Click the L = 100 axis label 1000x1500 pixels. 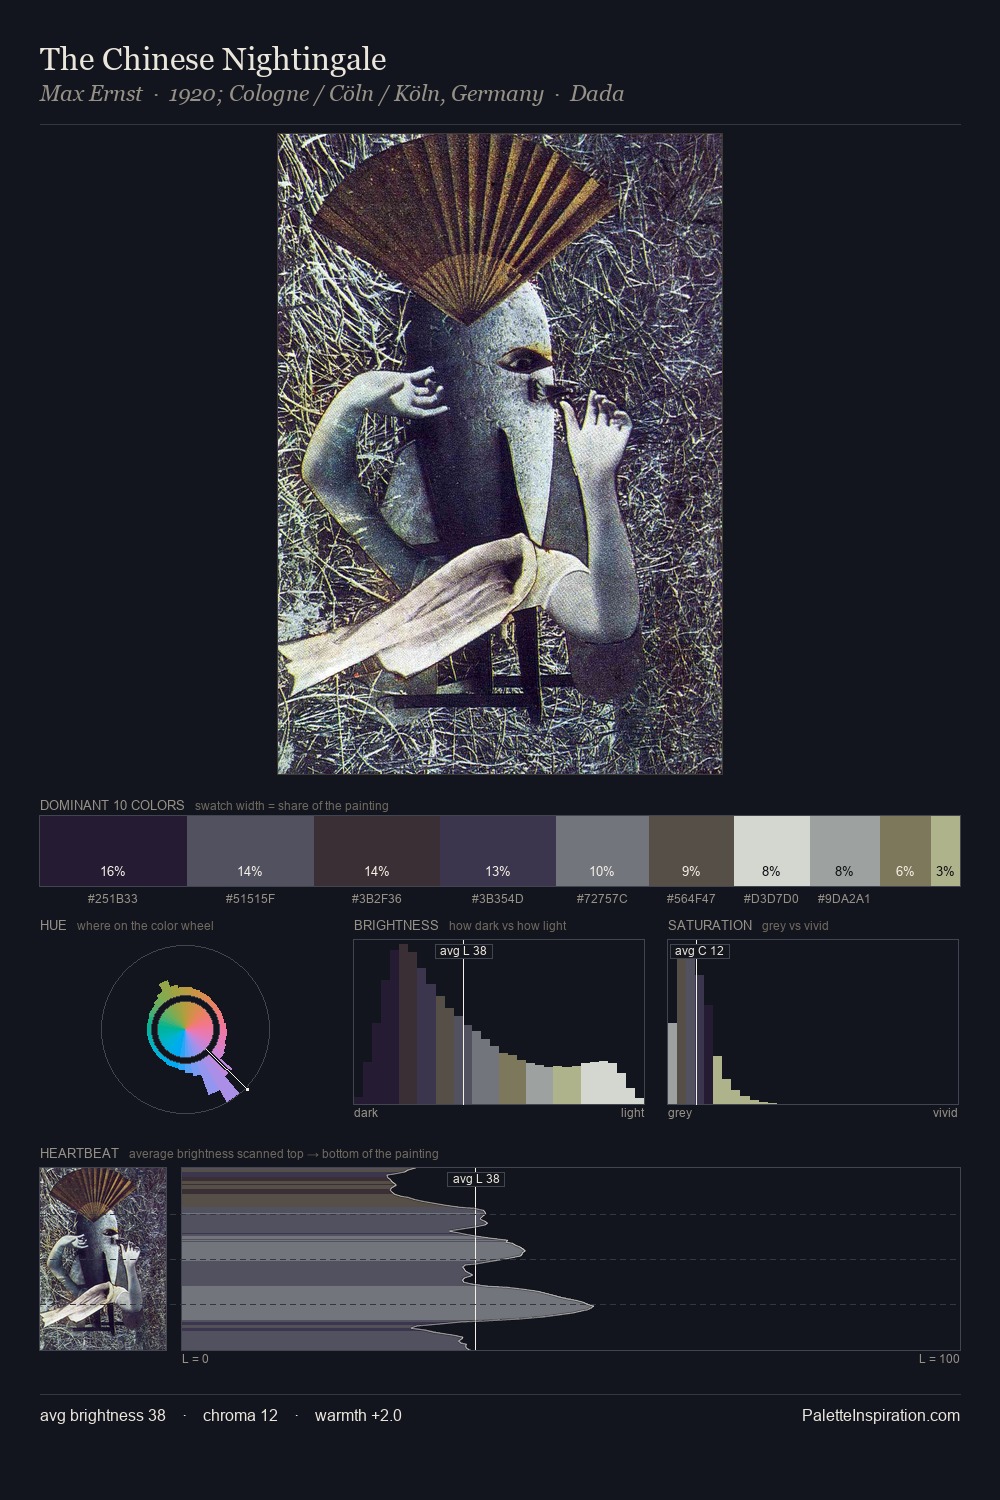tap(939, 1358)
